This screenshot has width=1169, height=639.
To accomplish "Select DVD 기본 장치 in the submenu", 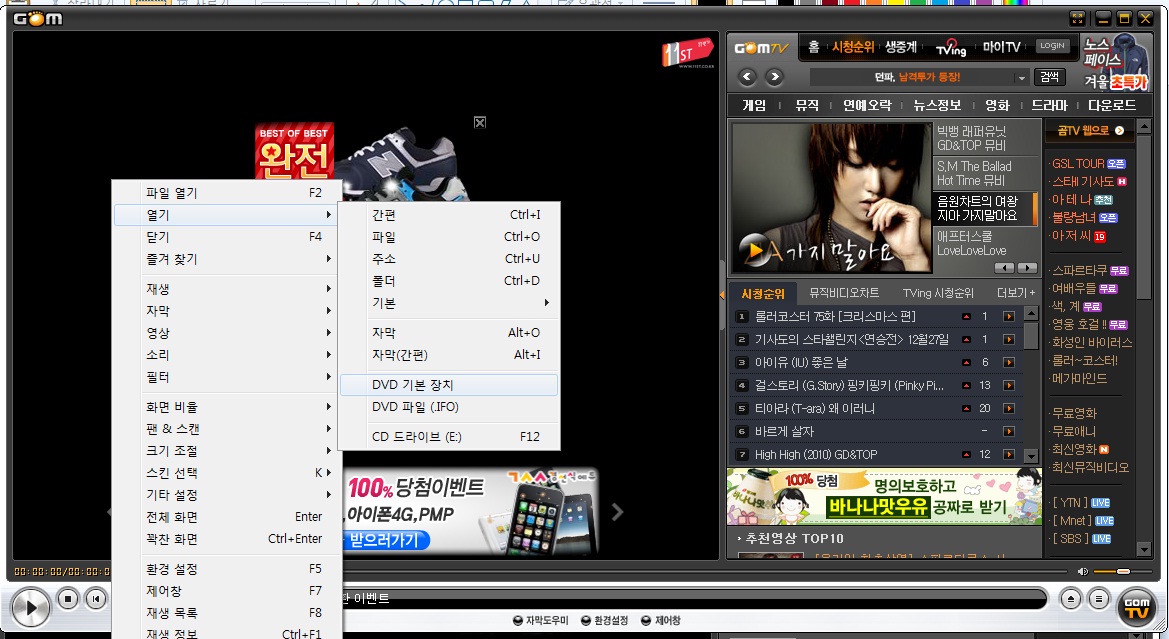I will pos(449,385).
